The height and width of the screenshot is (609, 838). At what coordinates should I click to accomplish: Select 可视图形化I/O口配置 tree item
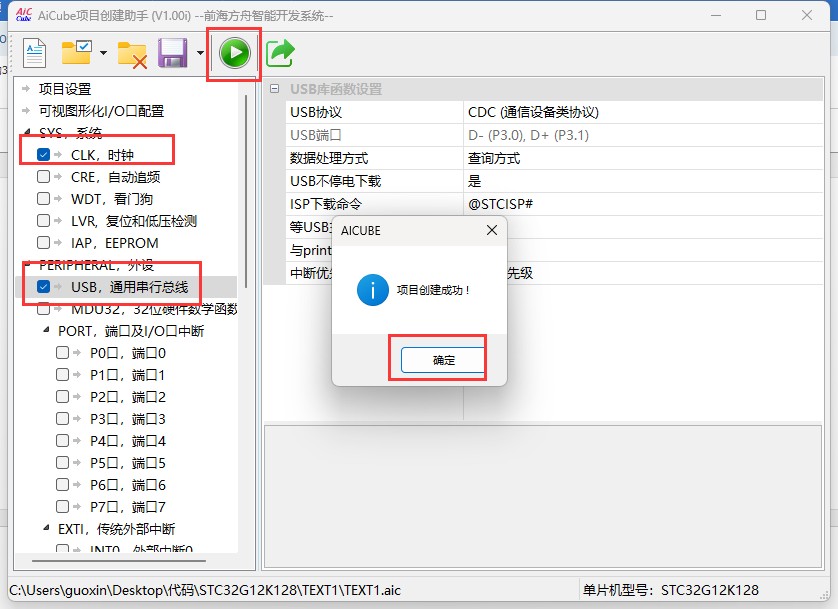pos(102,111)
